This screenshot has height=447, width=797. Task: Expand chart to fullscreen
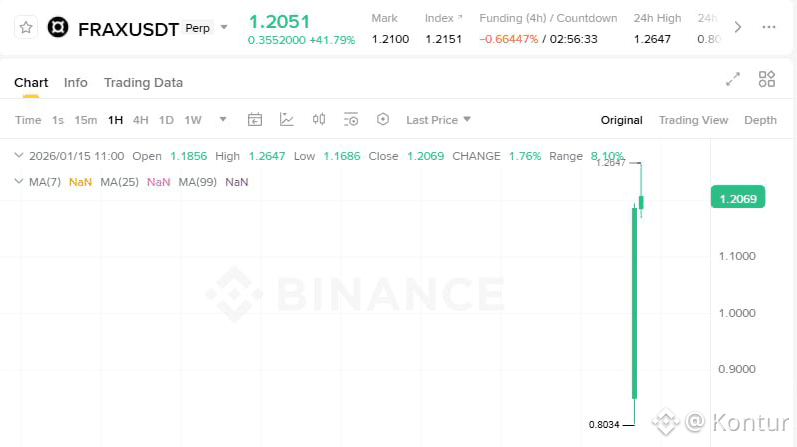click(733, 79)
